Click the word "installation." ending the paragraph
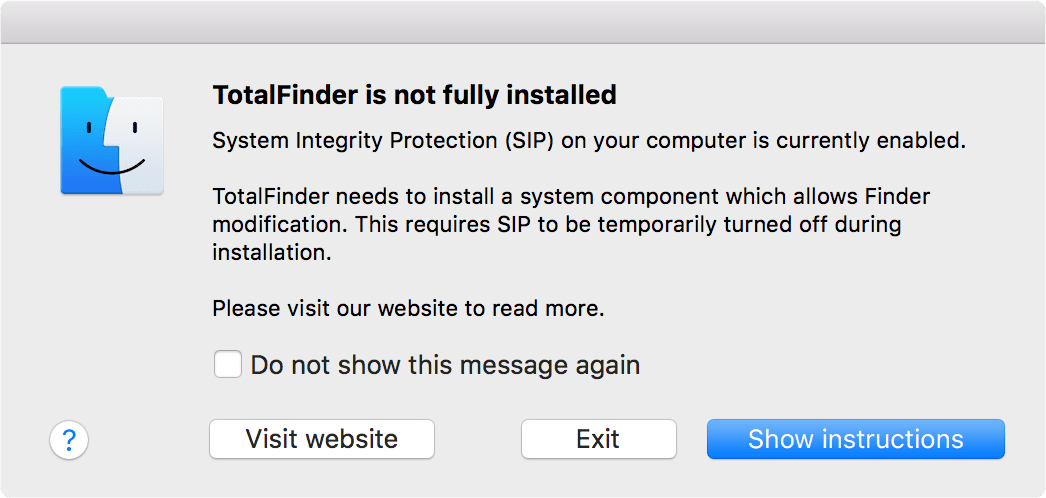The width and height of the screenshot is (1046, 498). pos(271,253)
